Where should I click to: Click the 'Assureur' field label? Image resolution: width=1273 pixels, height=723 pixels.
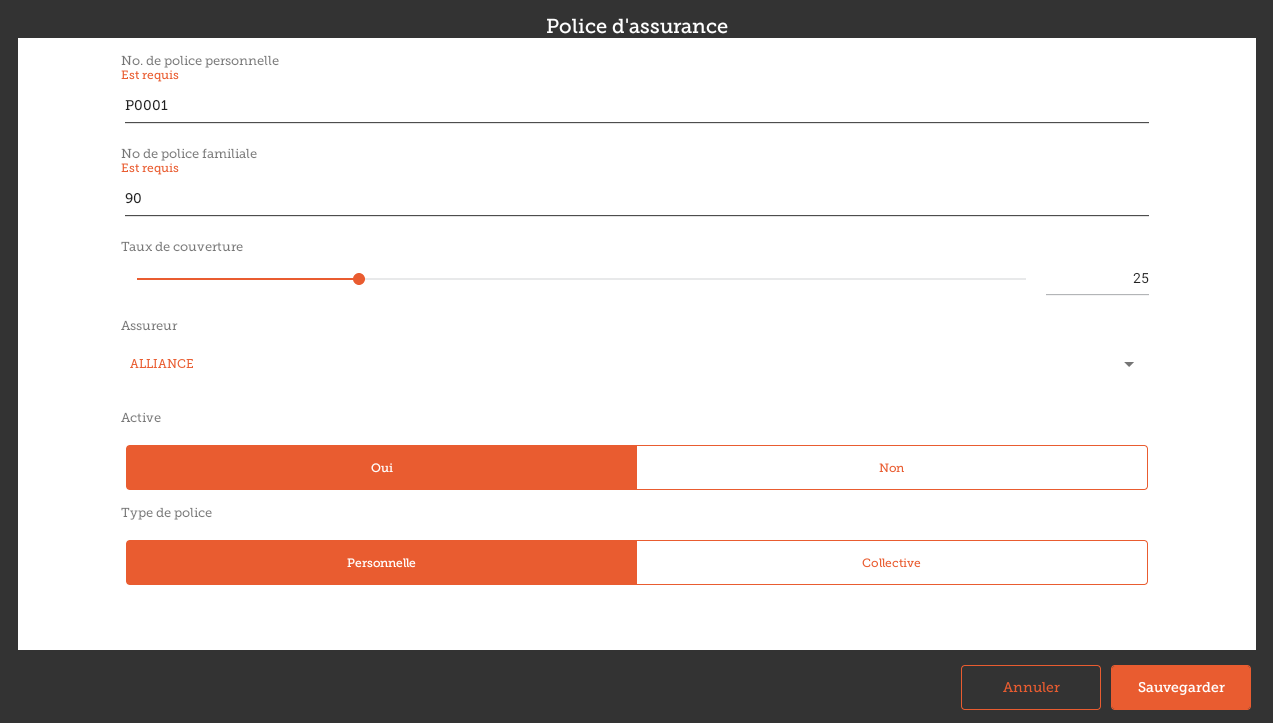(x=149, y=326)
